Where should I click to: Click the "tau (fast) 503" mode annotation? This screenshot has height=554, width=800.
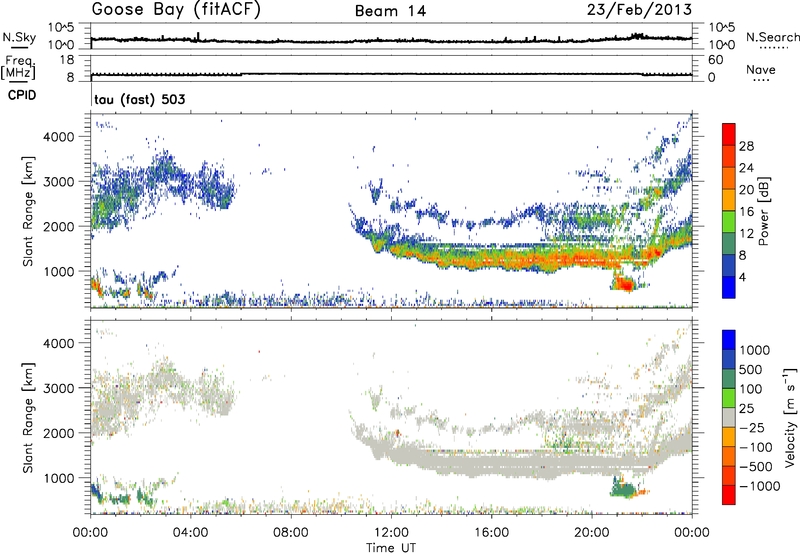point(140,99)
